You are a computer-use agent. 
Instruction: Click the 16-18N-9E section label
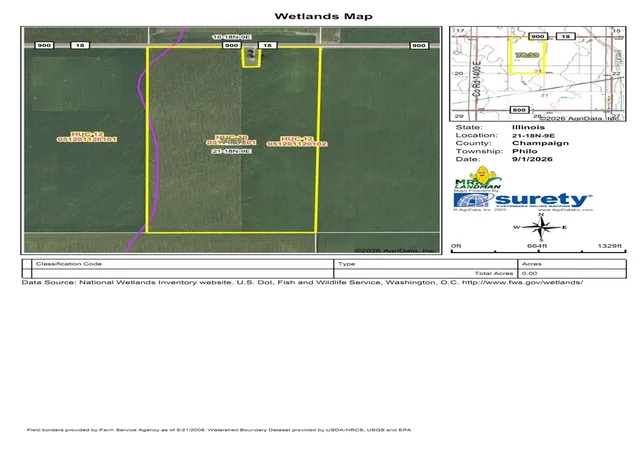232,37
